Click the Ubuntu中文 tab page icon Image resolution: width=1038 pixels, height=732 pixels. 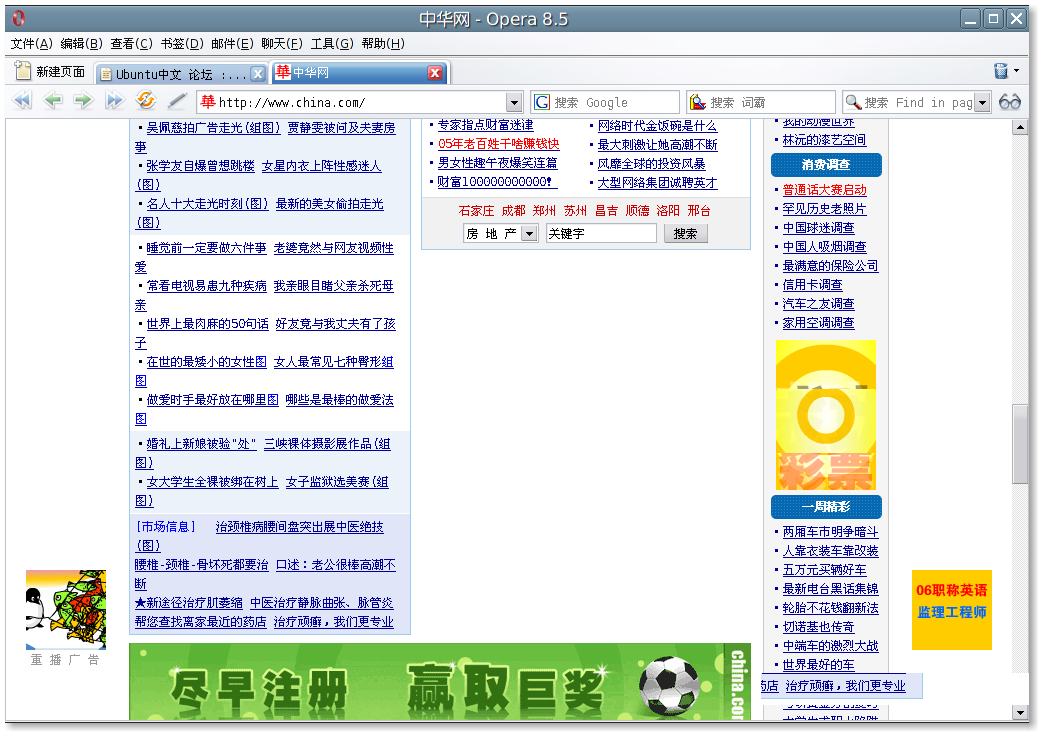pyautogui.click(x=106, y=75)
